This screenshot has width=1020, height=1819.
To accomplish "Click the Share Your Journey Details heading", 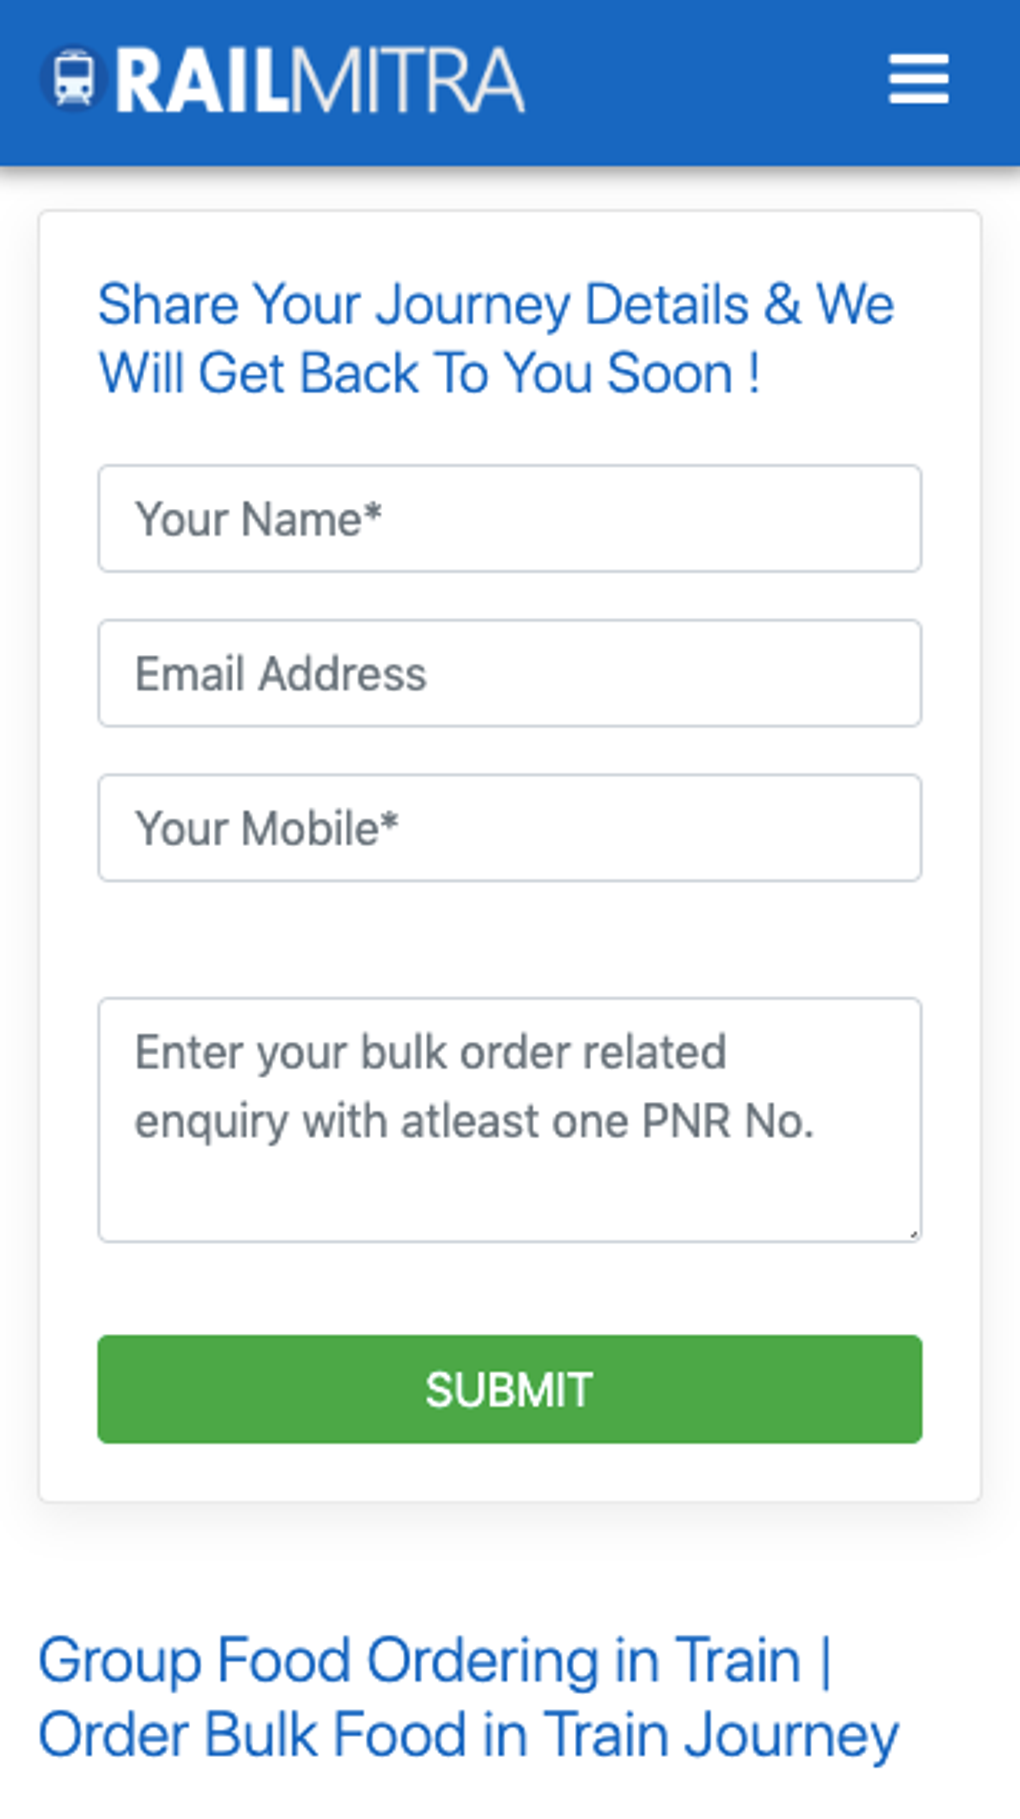I will tap(495, 304).
